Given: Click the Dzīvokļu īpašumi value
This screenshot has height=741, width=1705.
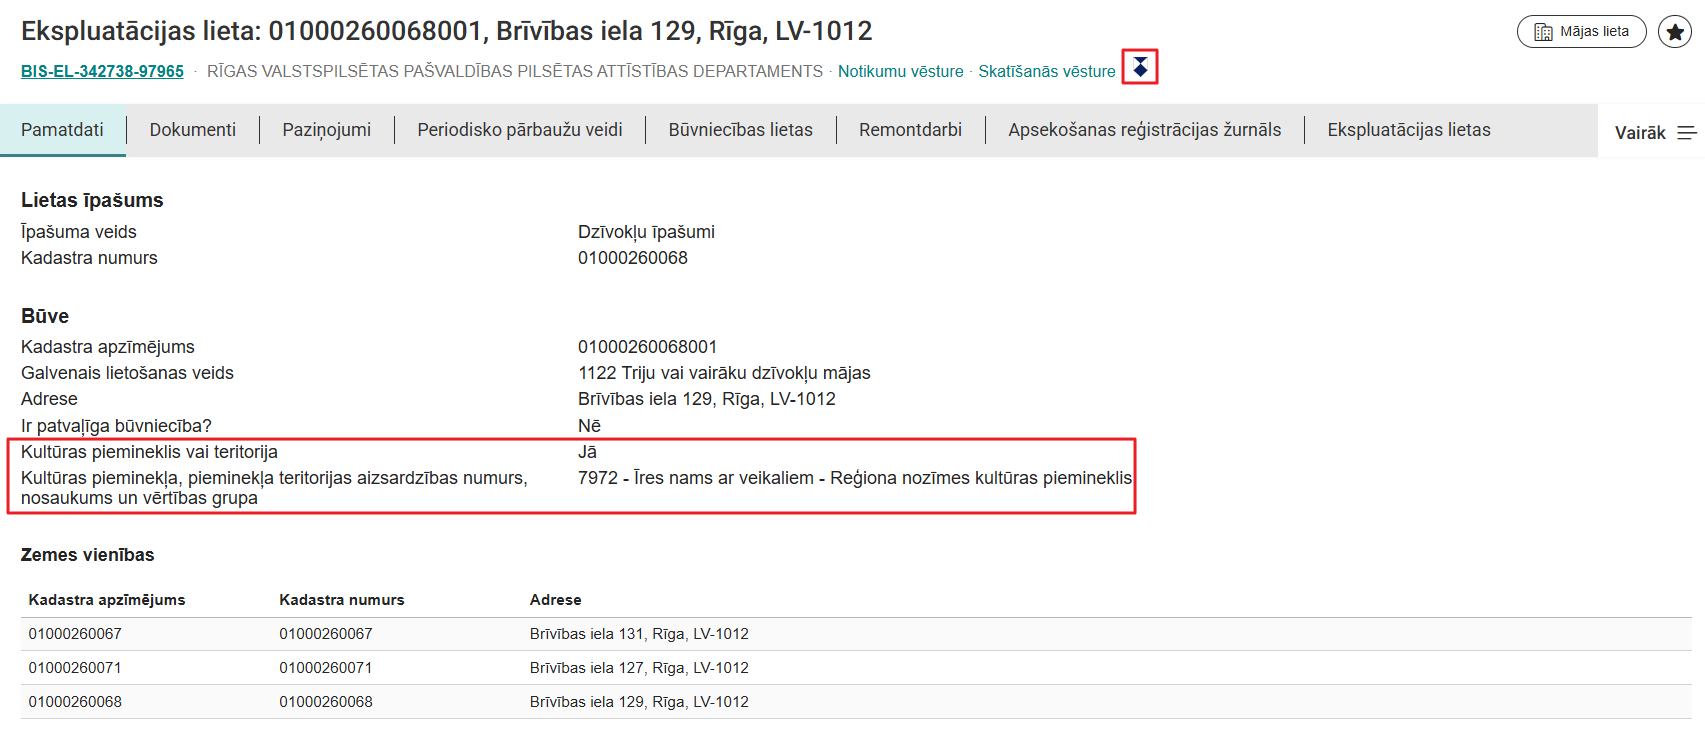Looking at the screenshot, I should click(x=646, y=232).
